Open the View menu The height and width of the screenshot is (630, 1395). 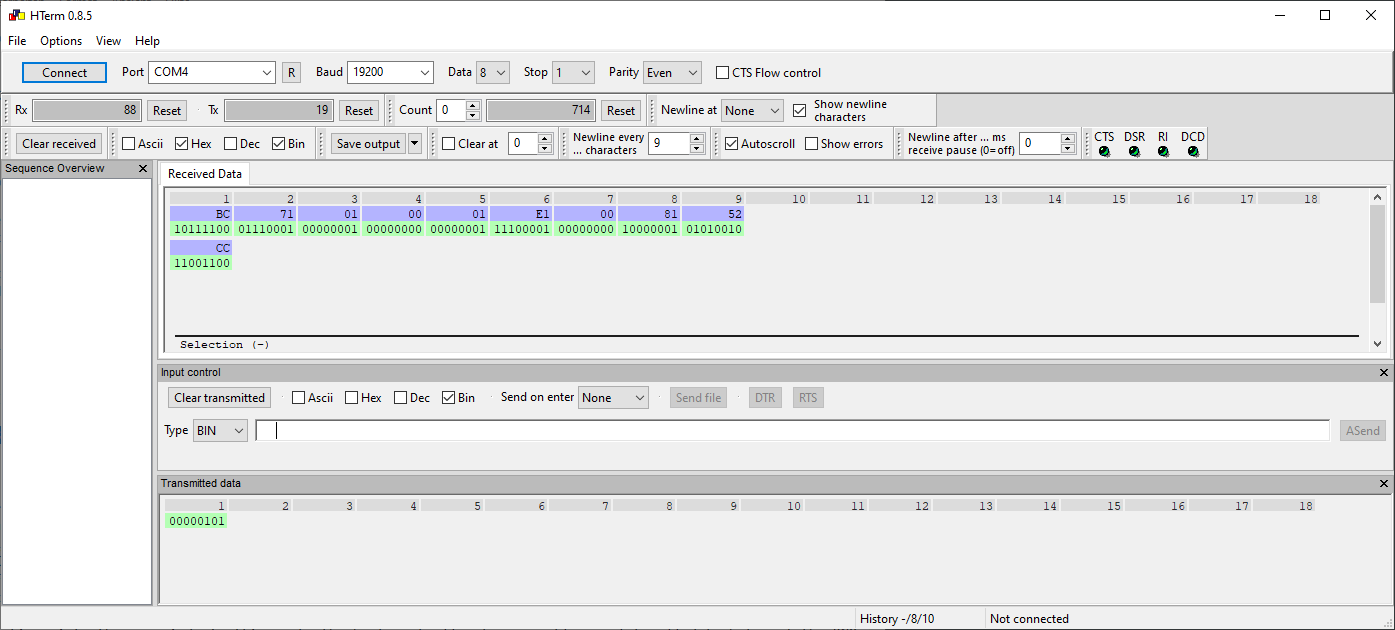click(x=108, y=41)
